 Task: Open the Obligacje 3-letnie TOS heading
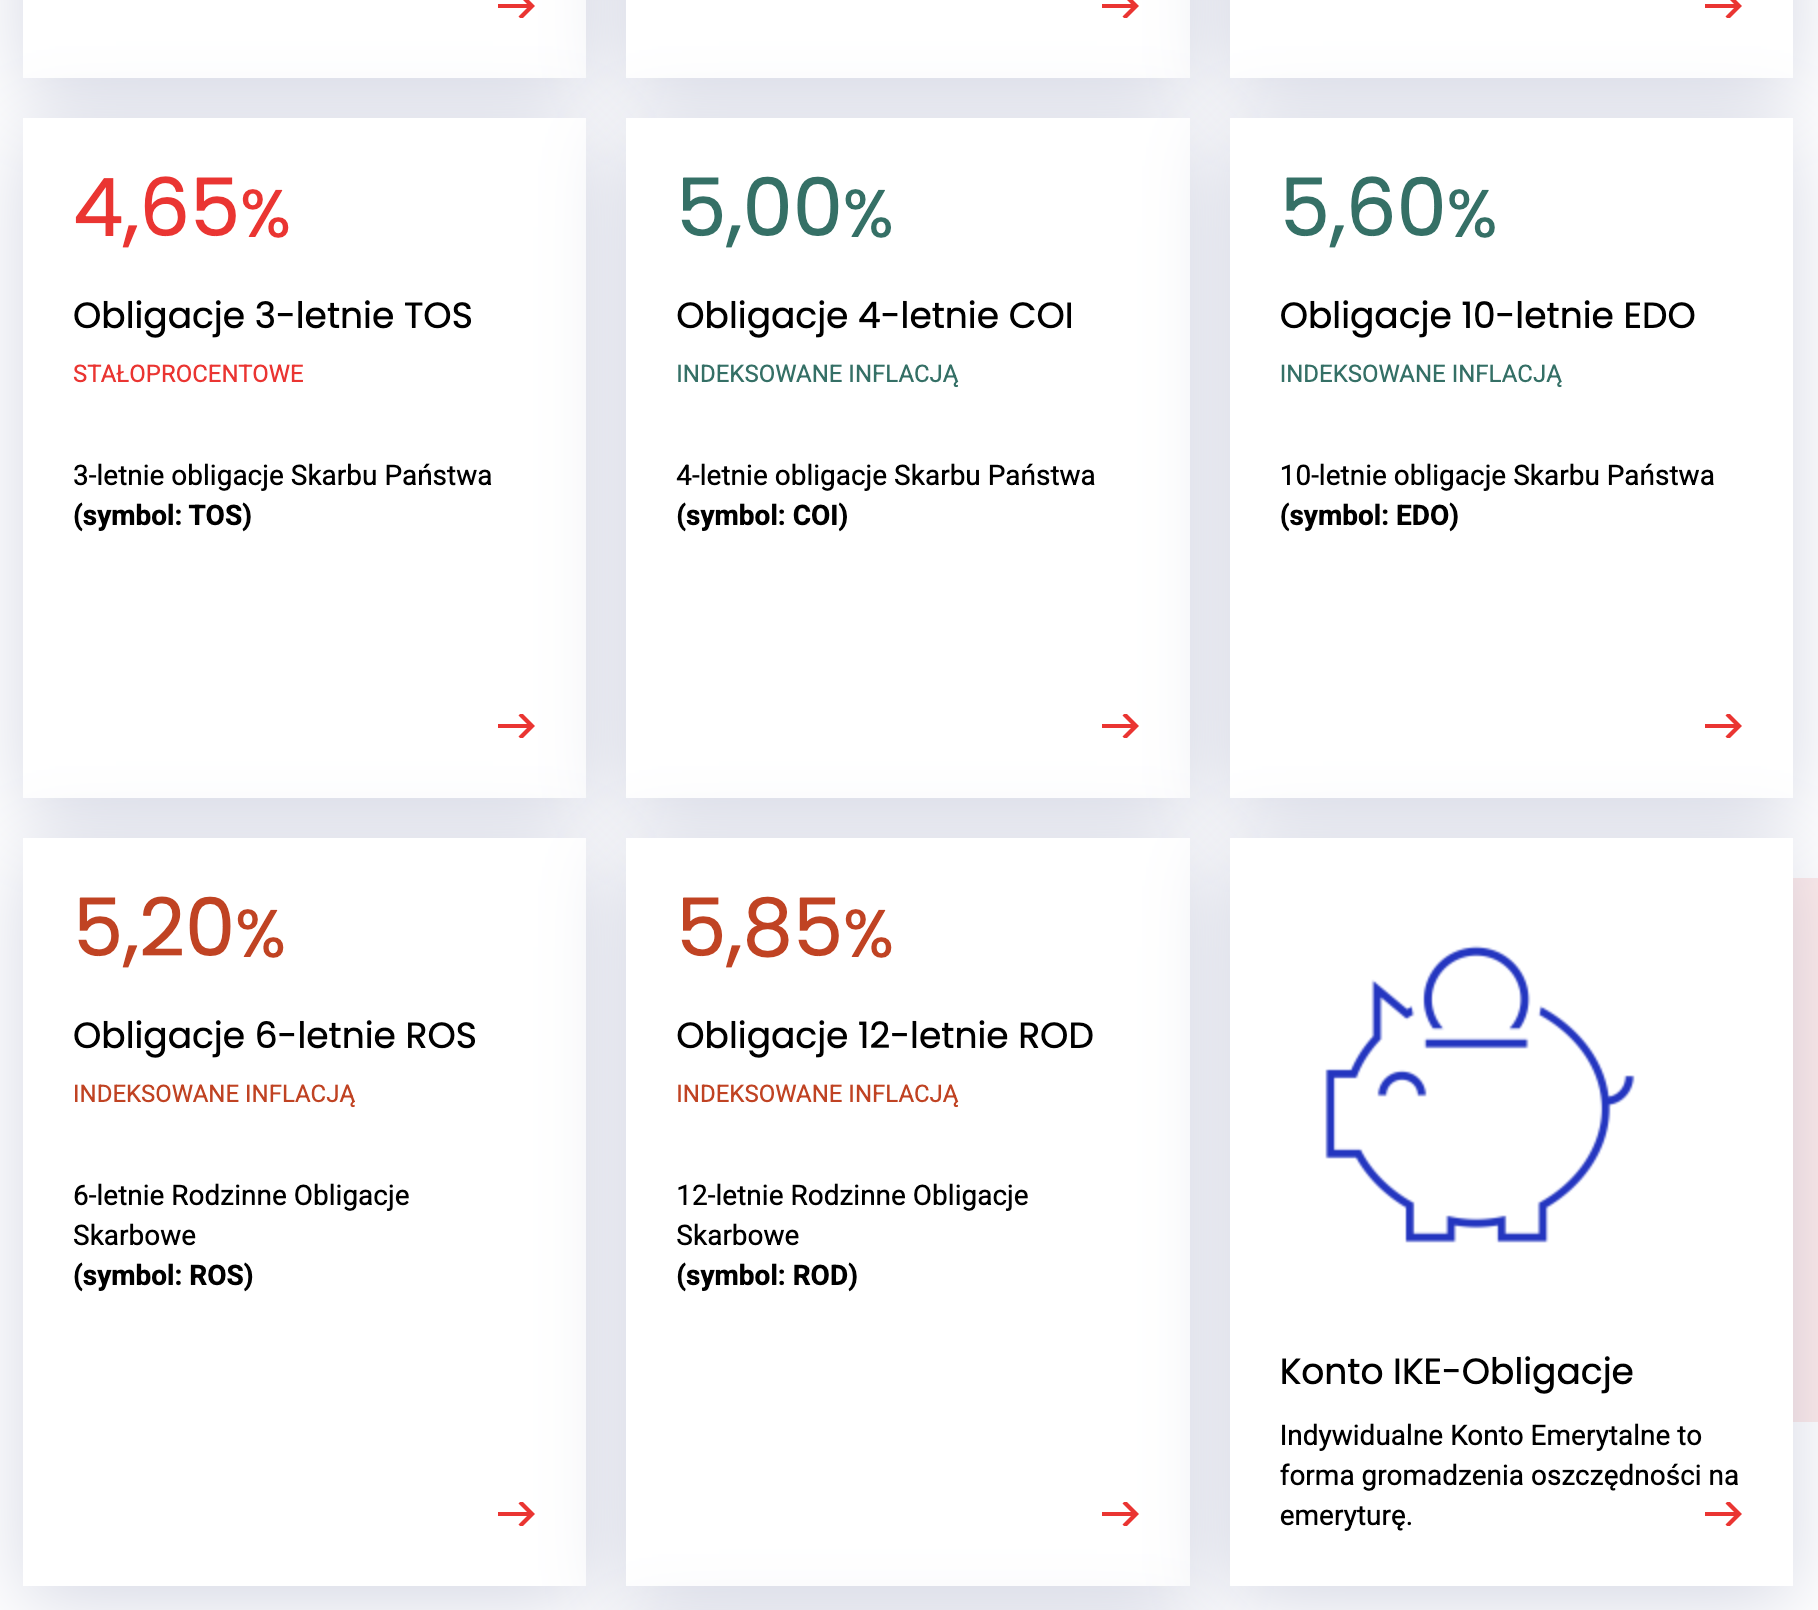pyautogui.click(x=272, y=316)
